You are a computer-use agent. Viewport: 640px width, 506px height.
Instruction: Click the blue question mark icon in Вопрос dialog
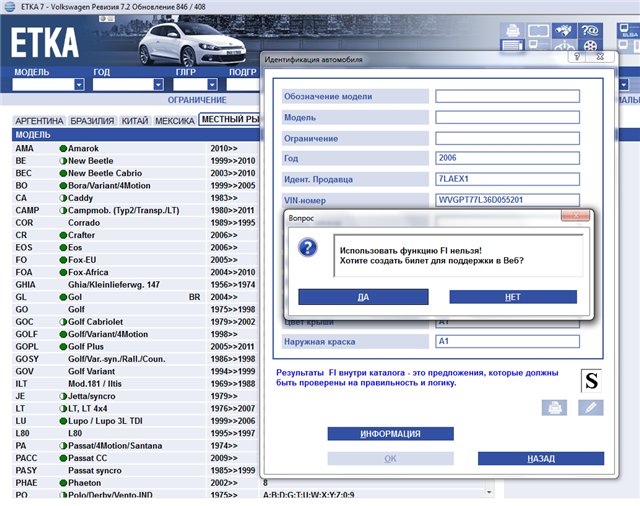tap(307, 247)
